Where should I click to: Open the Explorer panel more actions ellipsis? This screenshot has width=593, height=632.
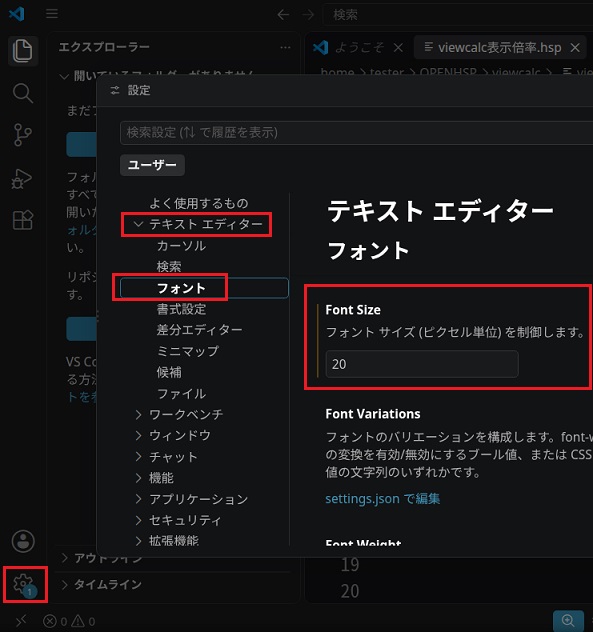pos(285,48)
